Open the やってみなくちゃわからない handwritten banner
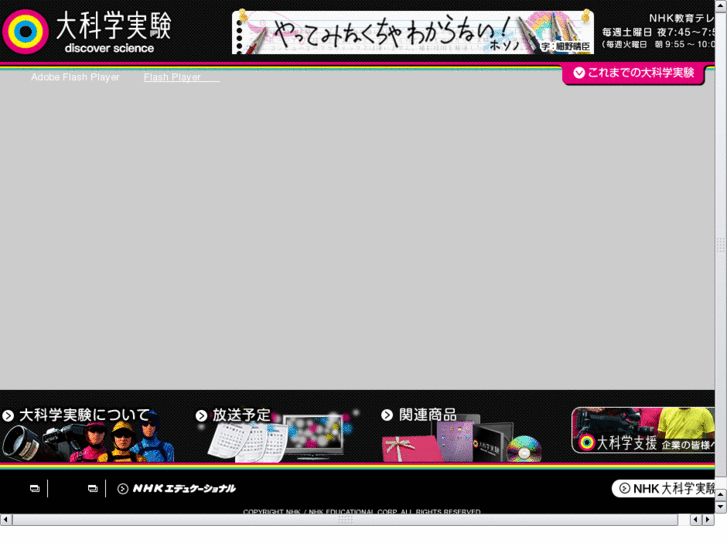Screen dimensions: 727x545 [x=413, y=32]
